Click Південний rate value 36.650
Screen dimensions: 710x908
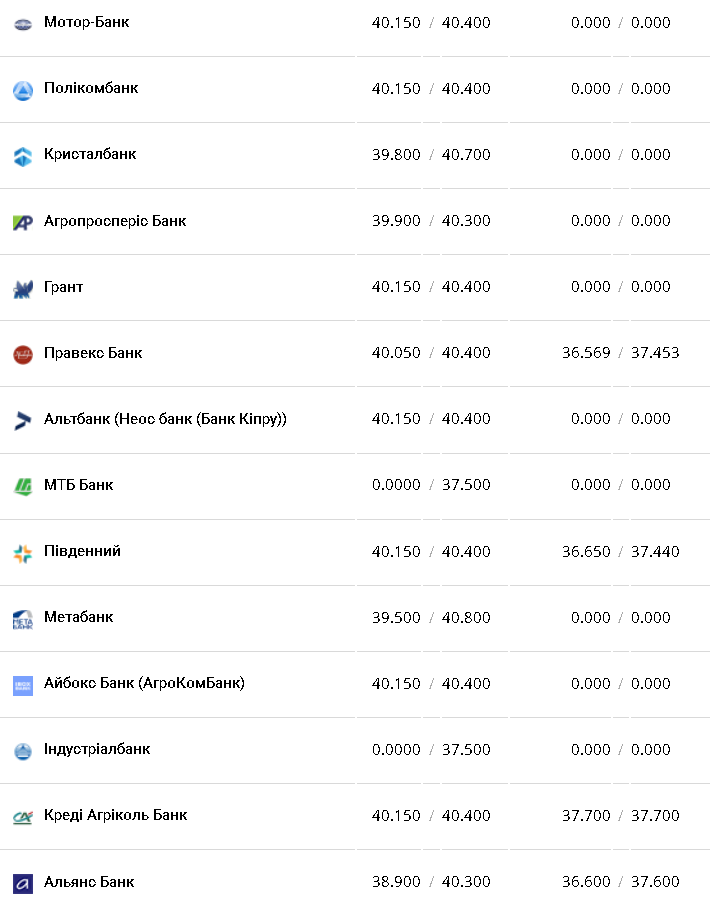coord(586,551)
